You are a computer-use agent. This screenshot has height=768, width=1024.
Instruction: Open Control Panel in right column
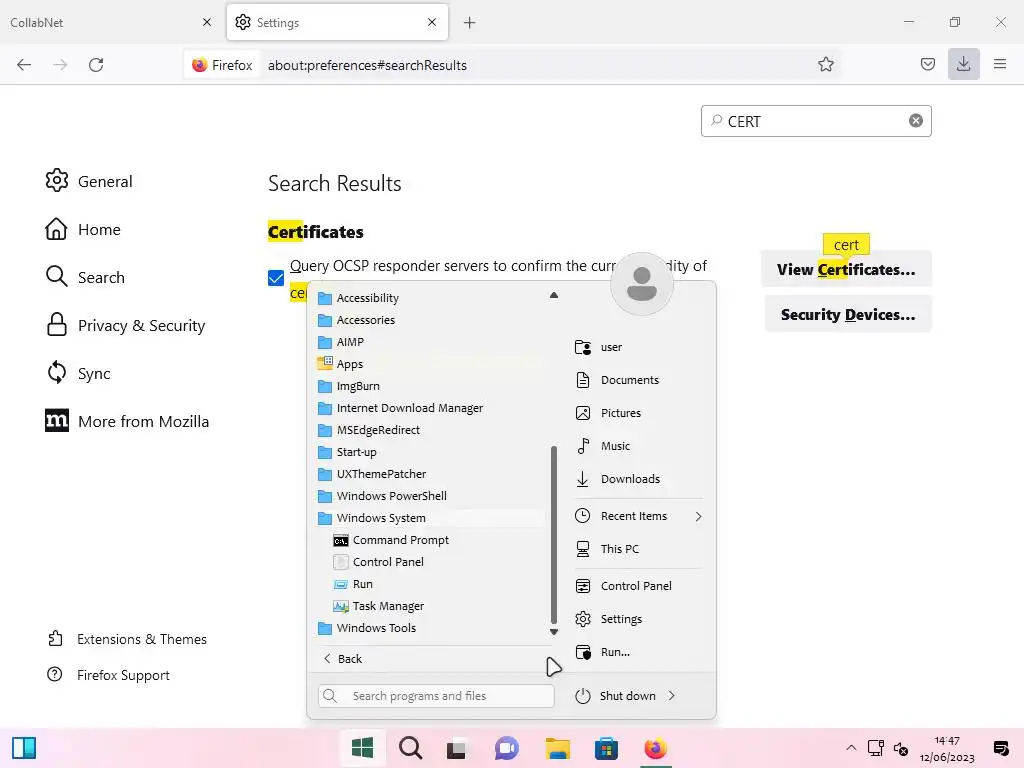pyautogui.click(x=638, y=586)
